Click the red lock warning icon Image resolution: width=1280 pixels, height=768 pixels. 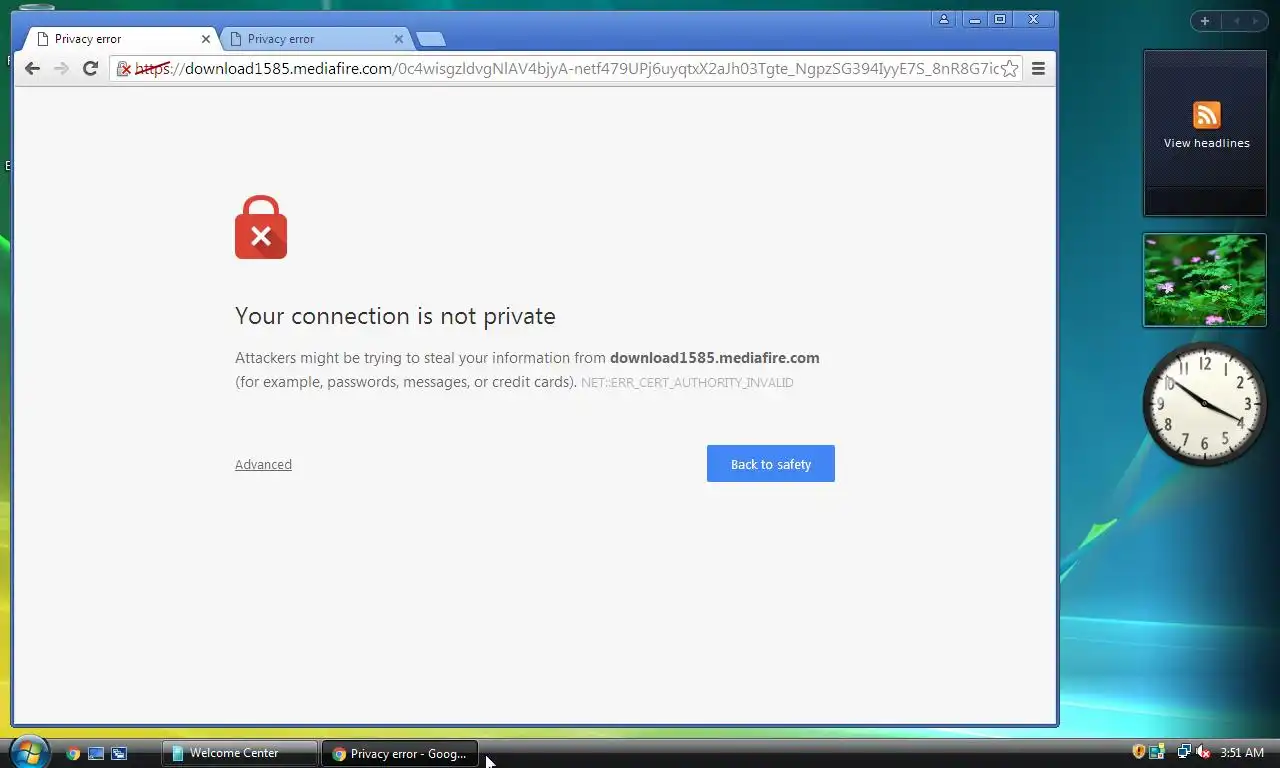point(261,227)
